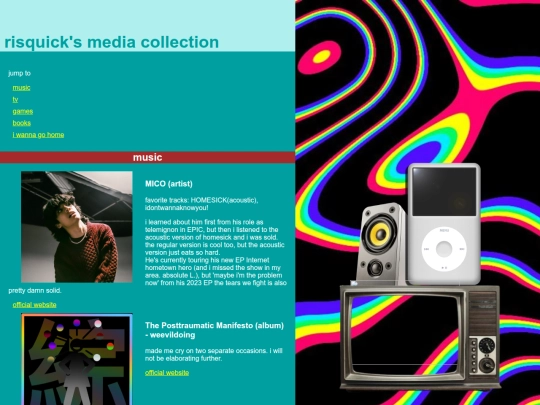Click the retro television image

(420, 337)
